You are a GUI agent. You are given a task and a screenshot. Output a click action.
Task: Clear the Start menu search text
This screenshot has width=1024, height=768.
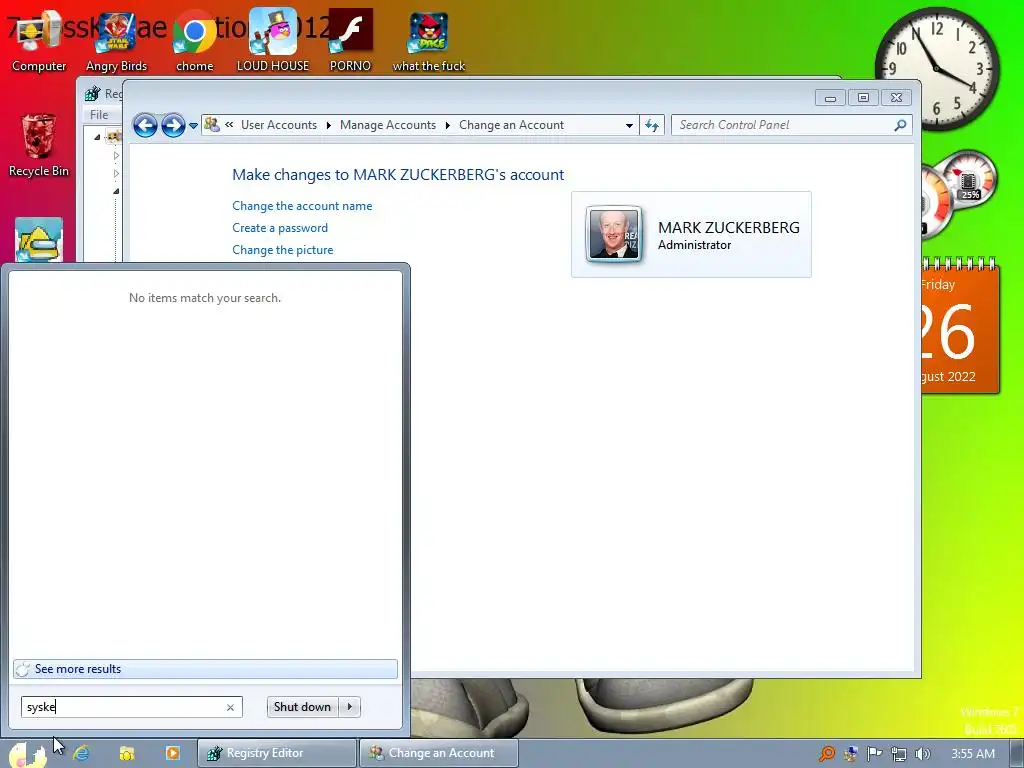(x=230, y=707)
